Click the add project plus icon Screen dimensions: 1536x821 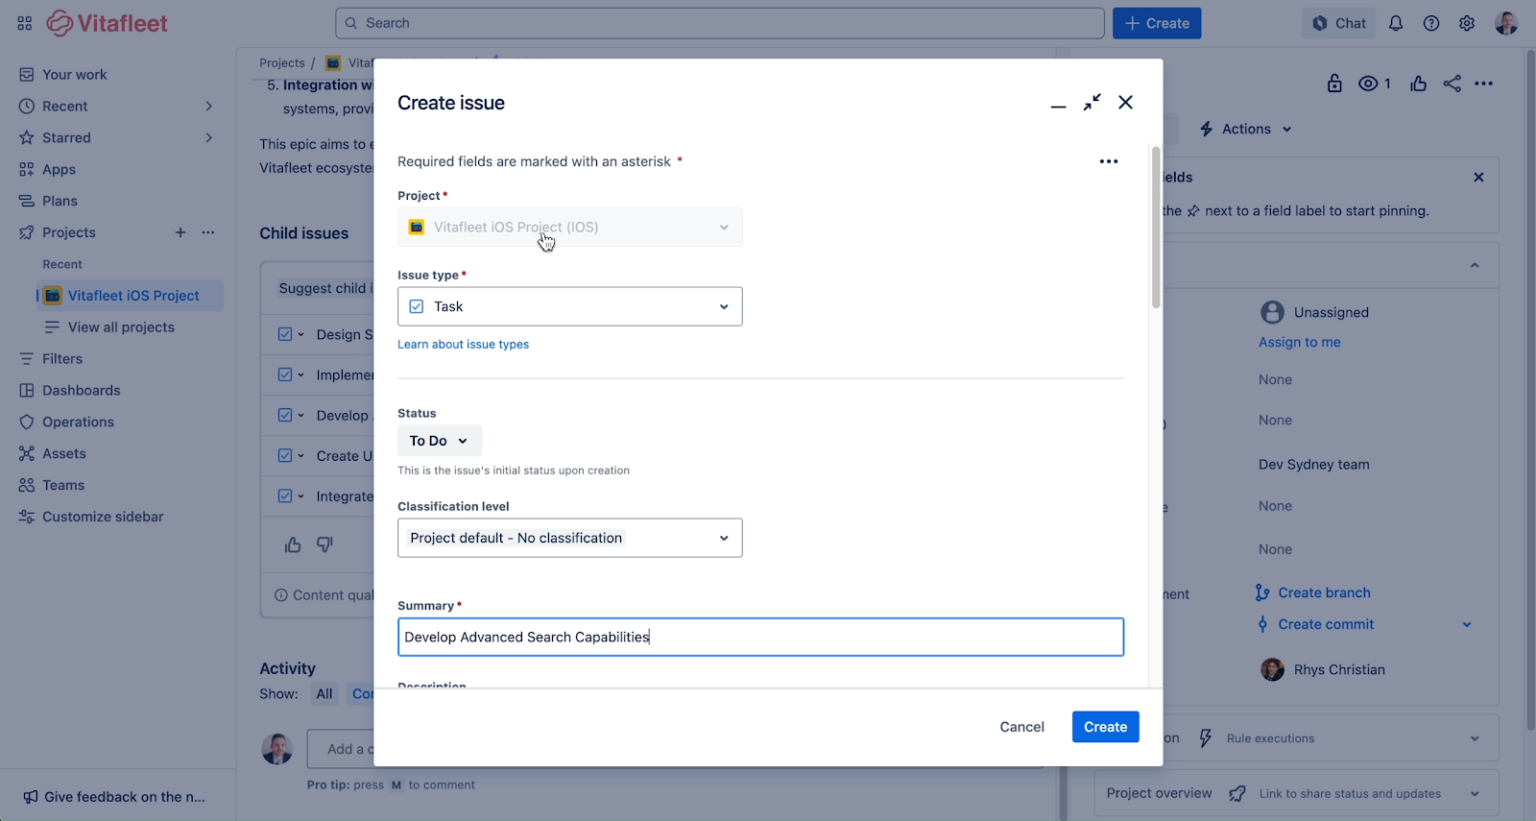click(x=180, y=232)
